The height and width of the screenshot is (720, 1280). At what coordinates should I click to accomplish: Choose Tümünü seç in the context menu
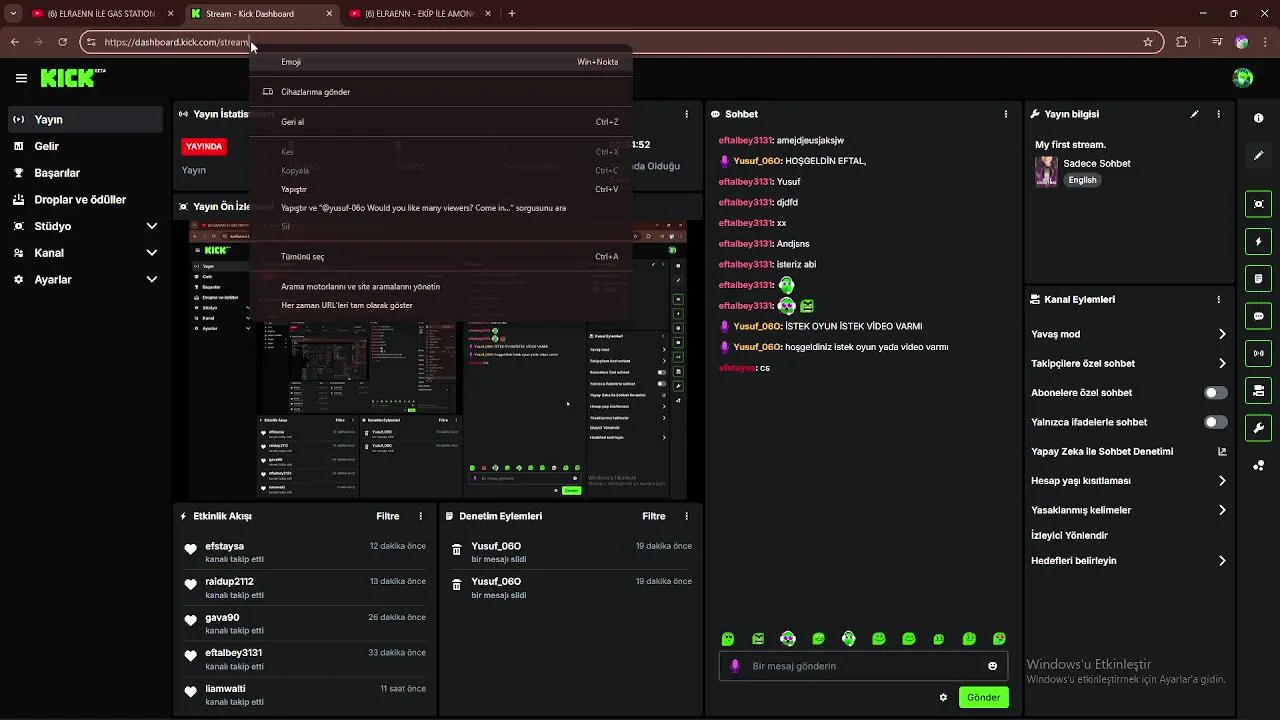point(440,257)
